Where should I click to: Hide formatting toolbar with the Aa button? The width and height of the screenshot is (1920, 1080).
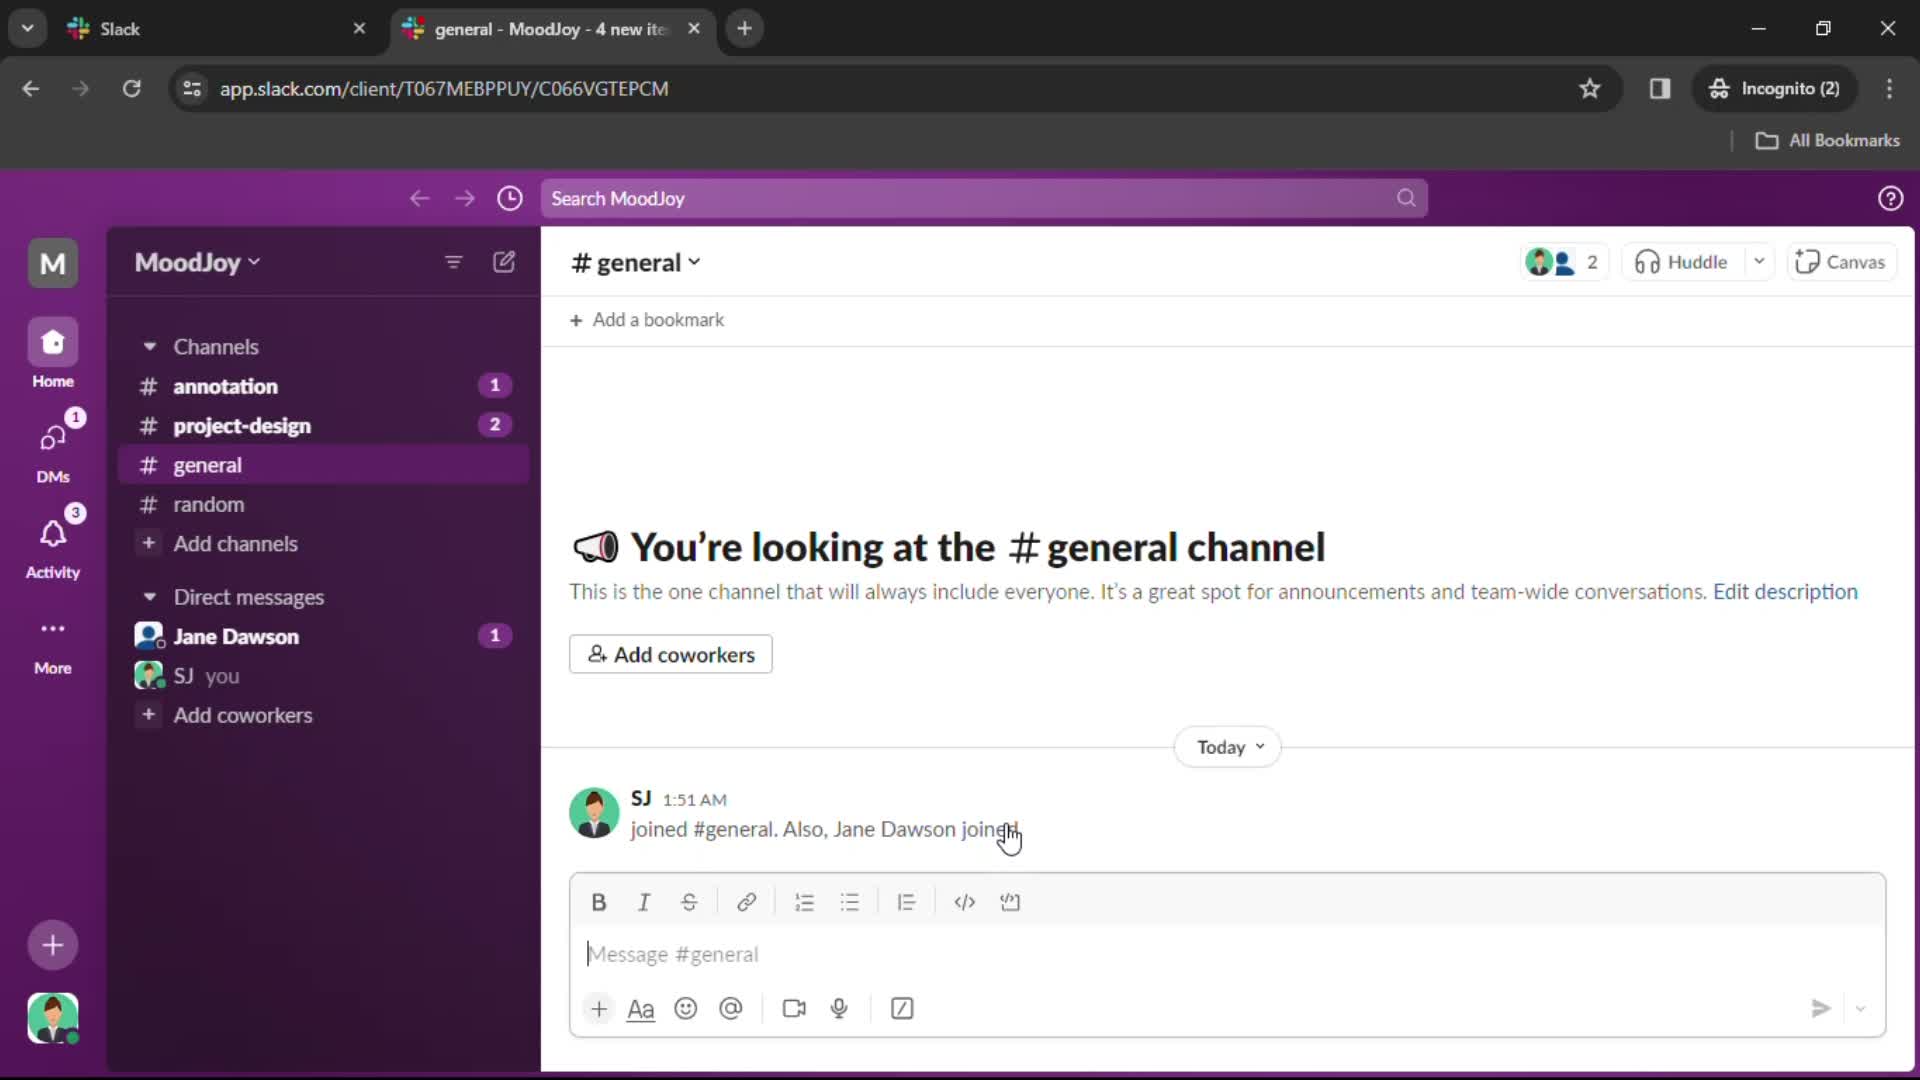coord(640,1008)
